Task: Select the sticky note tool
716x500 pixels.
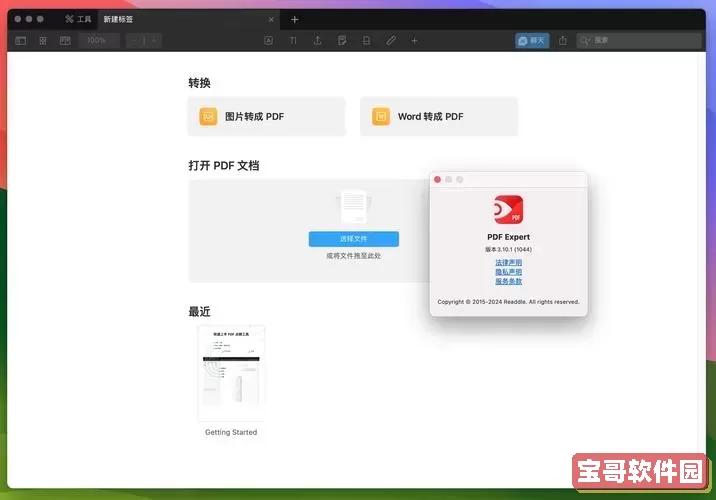Action: [x=342, y=41]
